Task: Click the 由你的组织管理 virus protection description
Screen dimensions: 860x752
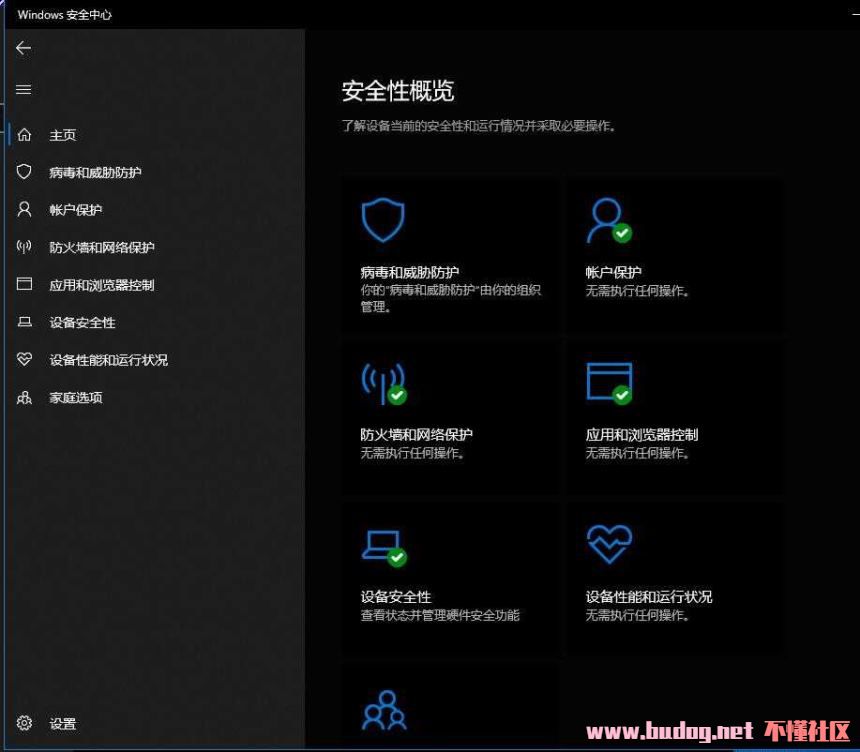Action: (450, 298)
